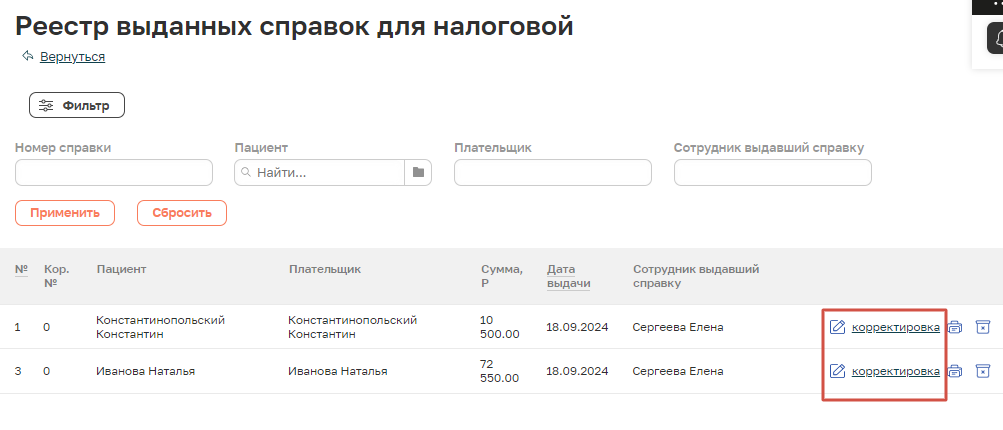Print the certificate for Иванова Наталья
1003x430 pixels.
955,371
